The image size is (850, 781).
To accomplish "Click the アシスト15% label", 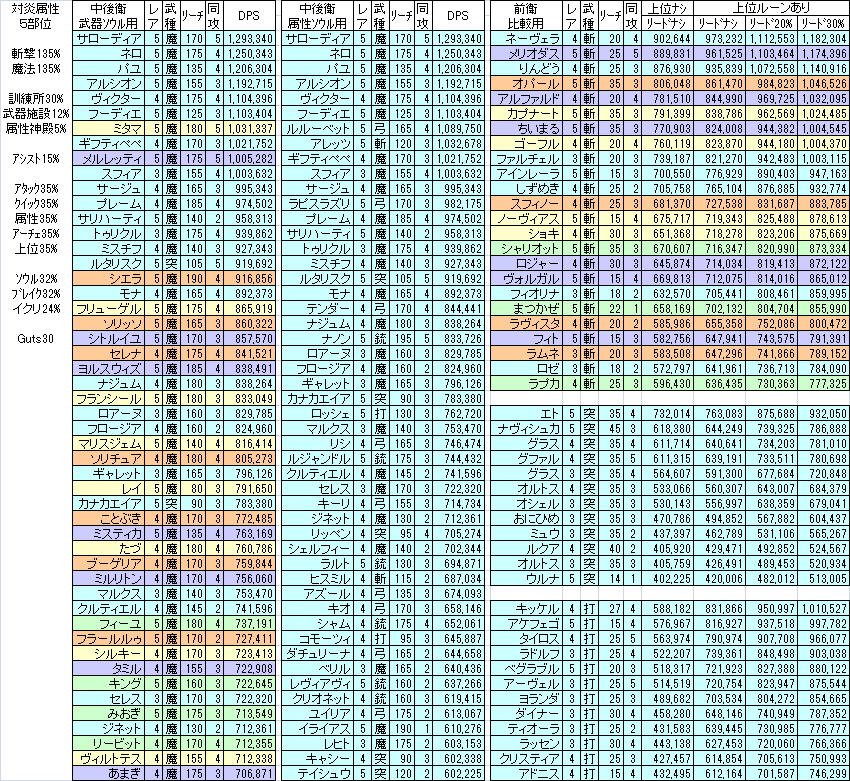I will [36, 159].
